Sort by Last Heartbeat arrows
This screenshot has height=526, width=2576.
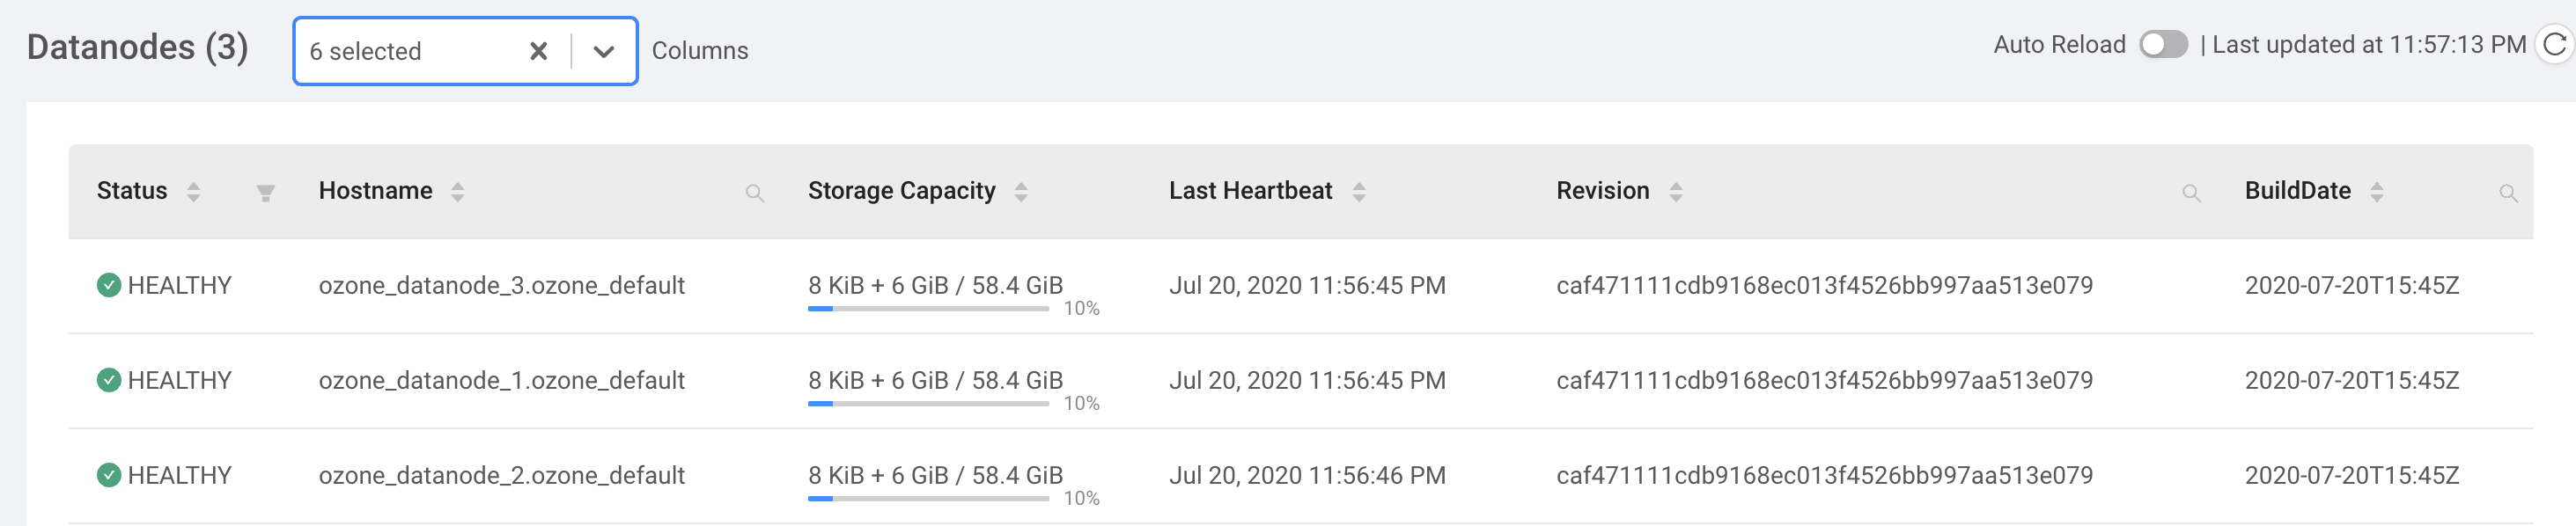(x=1359, y=192)
